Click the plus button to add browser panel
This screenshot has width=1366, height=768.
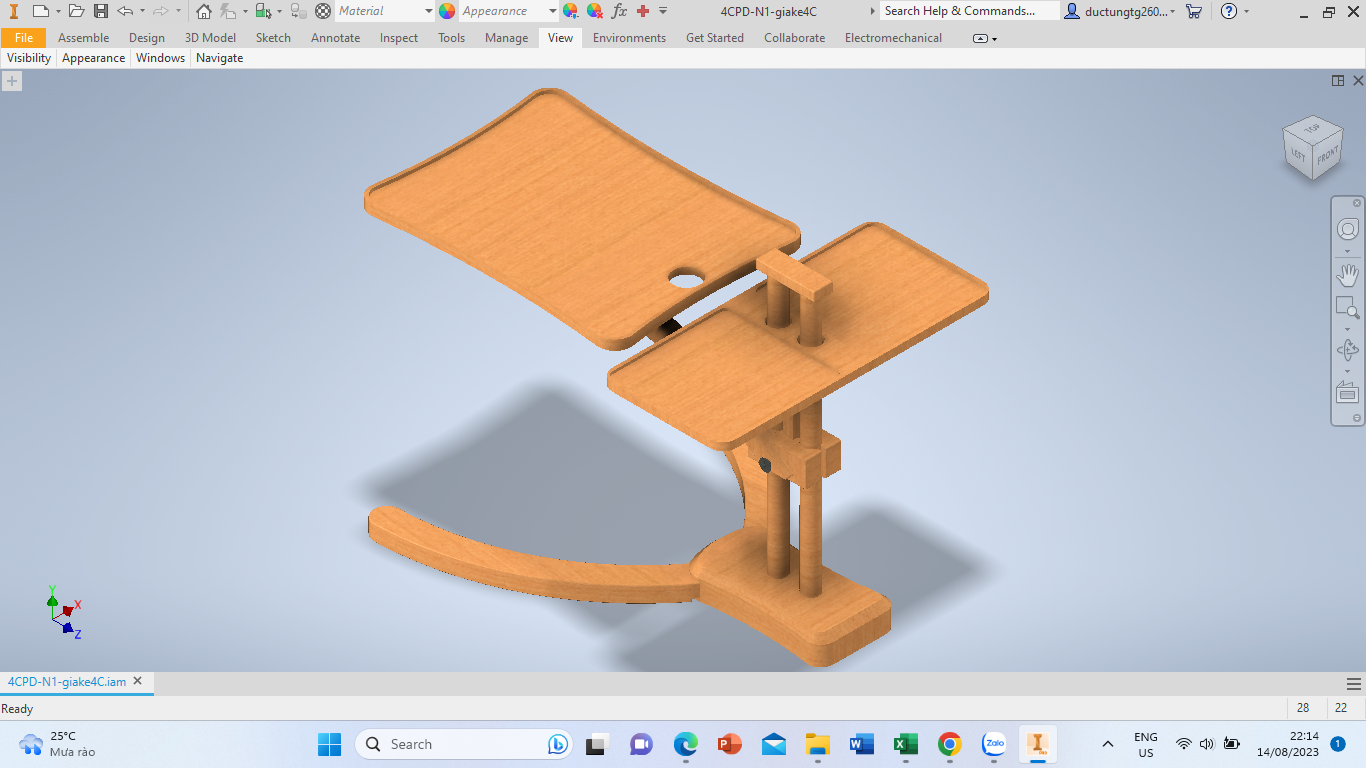[x=11, y=81]
